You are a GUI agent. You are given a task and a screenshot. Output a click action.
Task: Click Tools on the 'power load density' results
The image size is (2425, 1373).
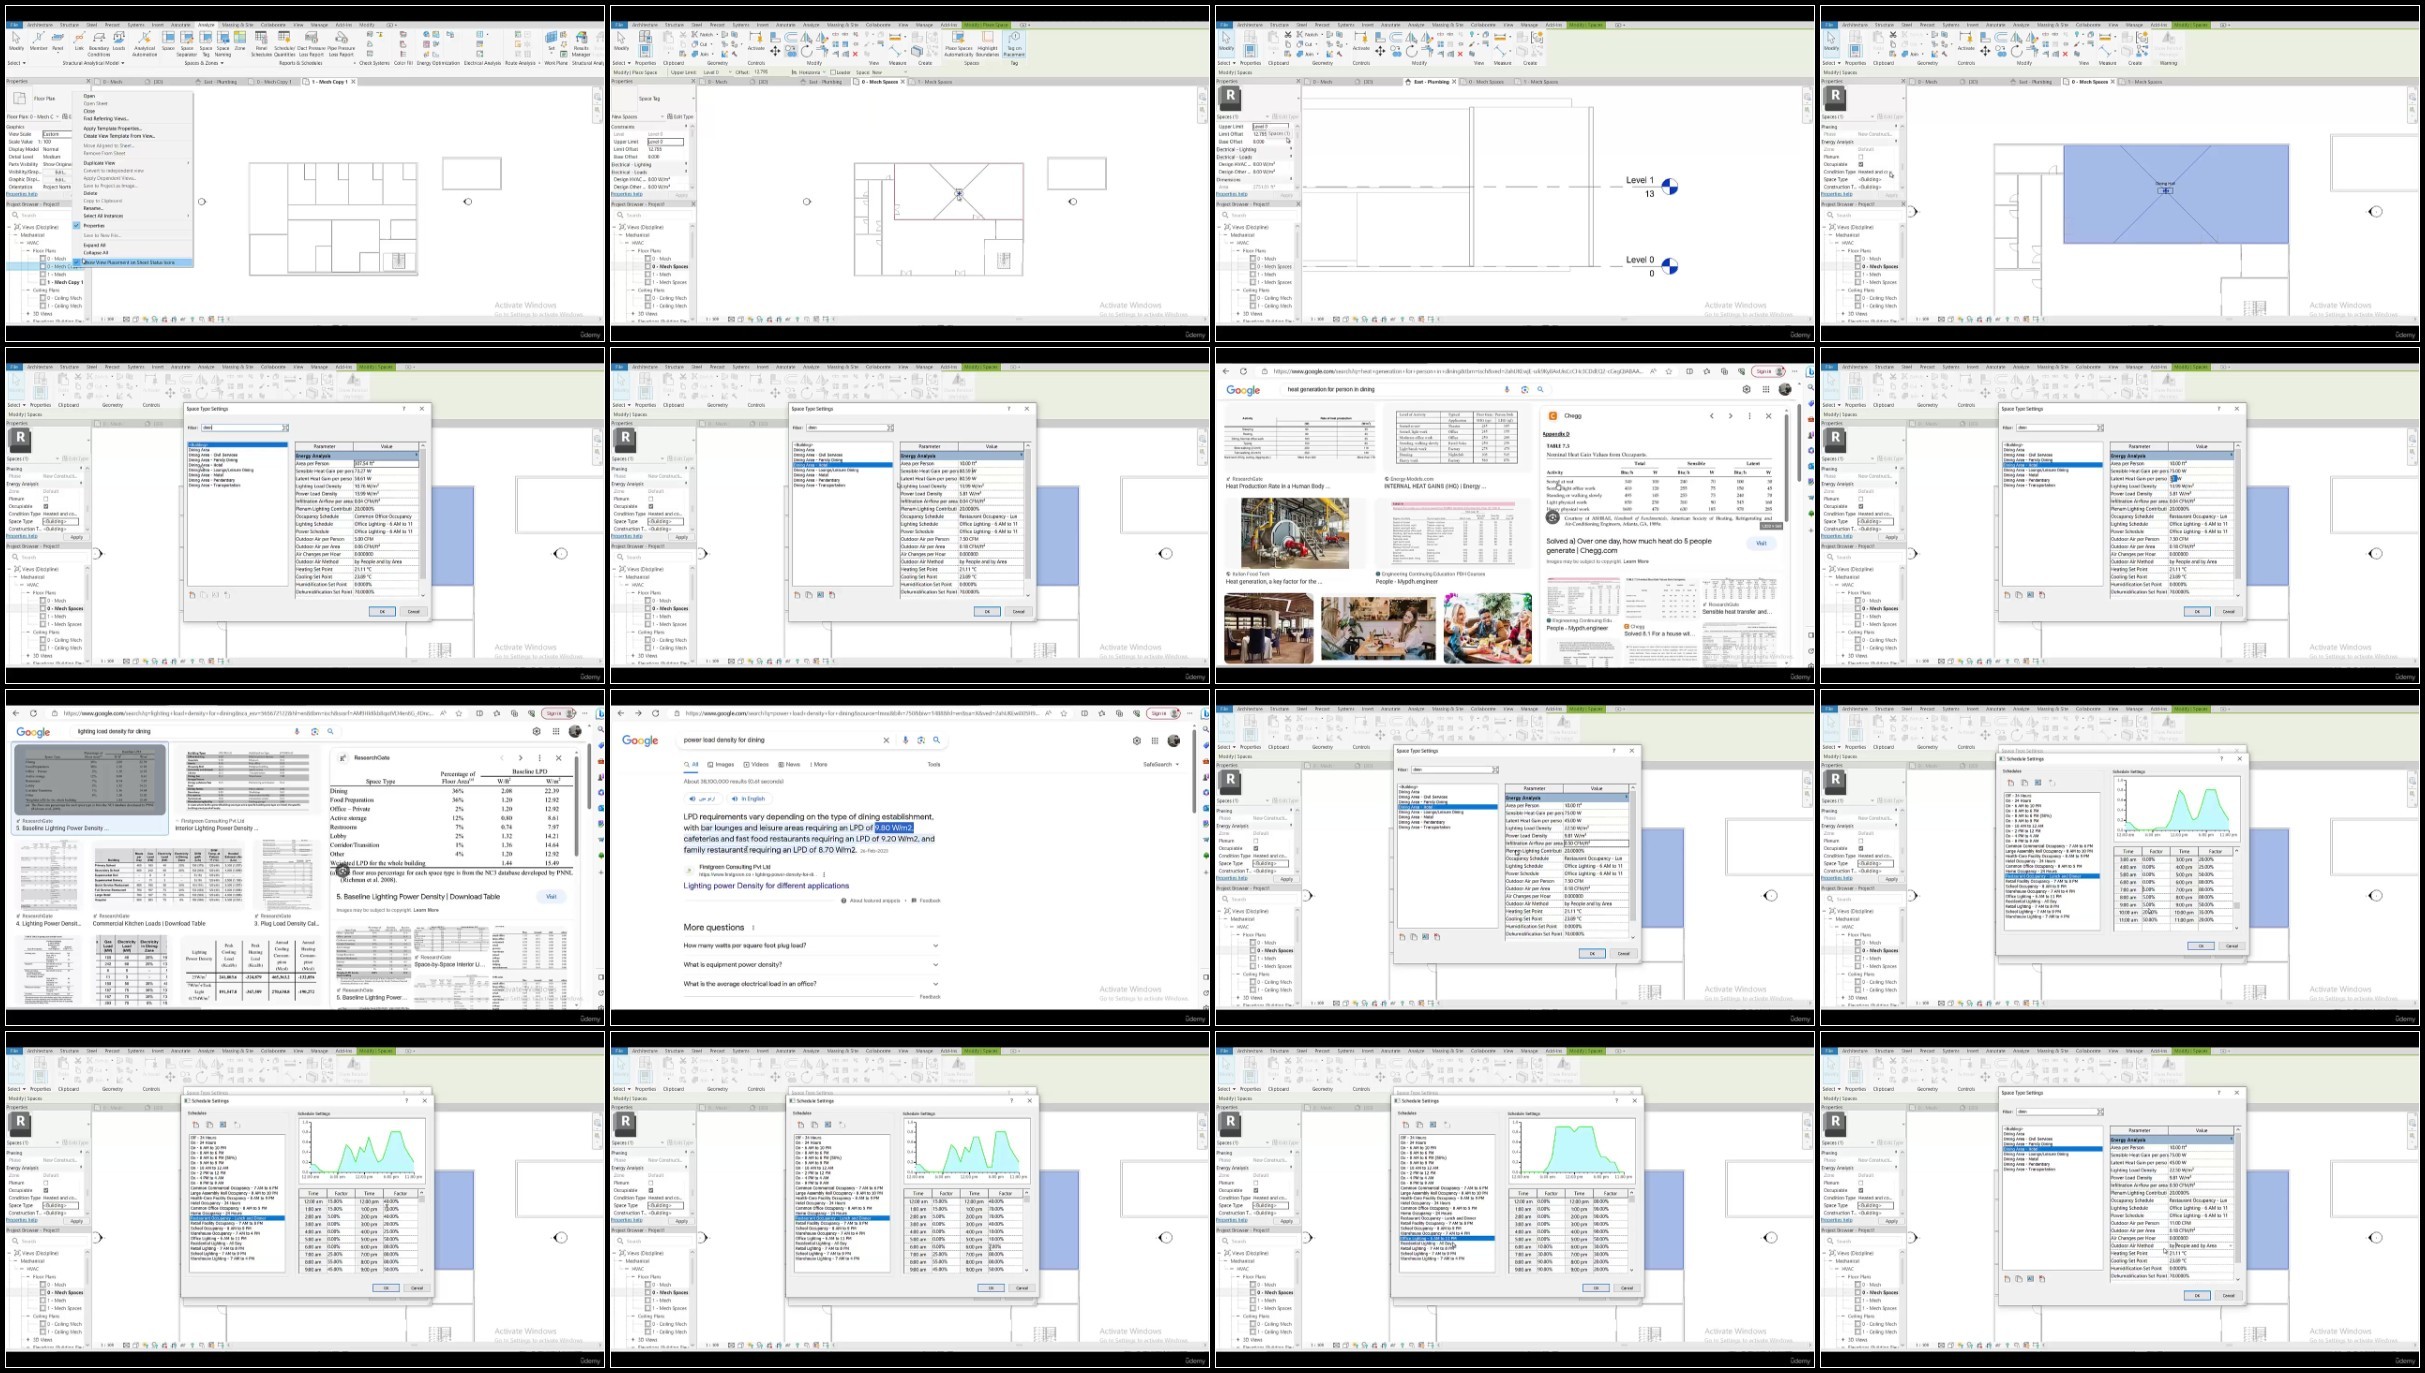click(x=934, y=764)
